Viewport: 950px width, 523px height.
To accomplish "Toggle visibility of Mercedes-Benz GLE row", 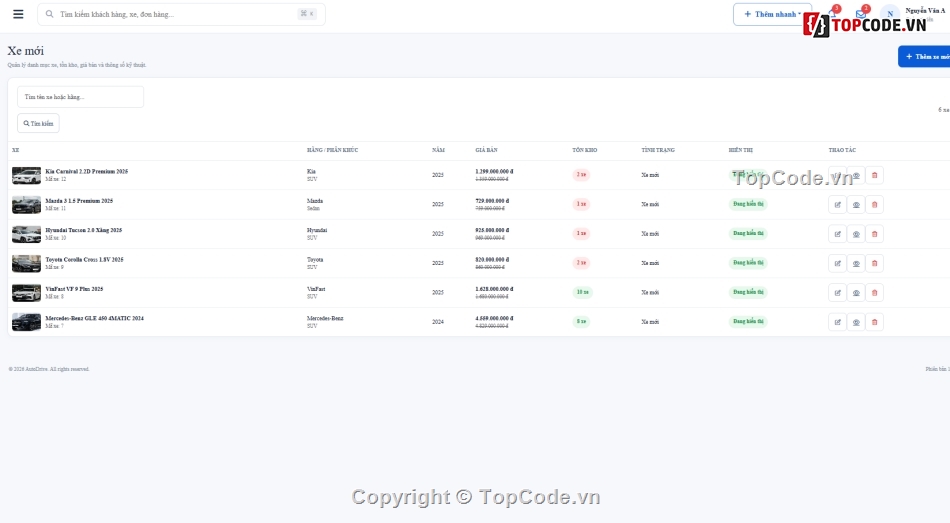I will (856, 322).
